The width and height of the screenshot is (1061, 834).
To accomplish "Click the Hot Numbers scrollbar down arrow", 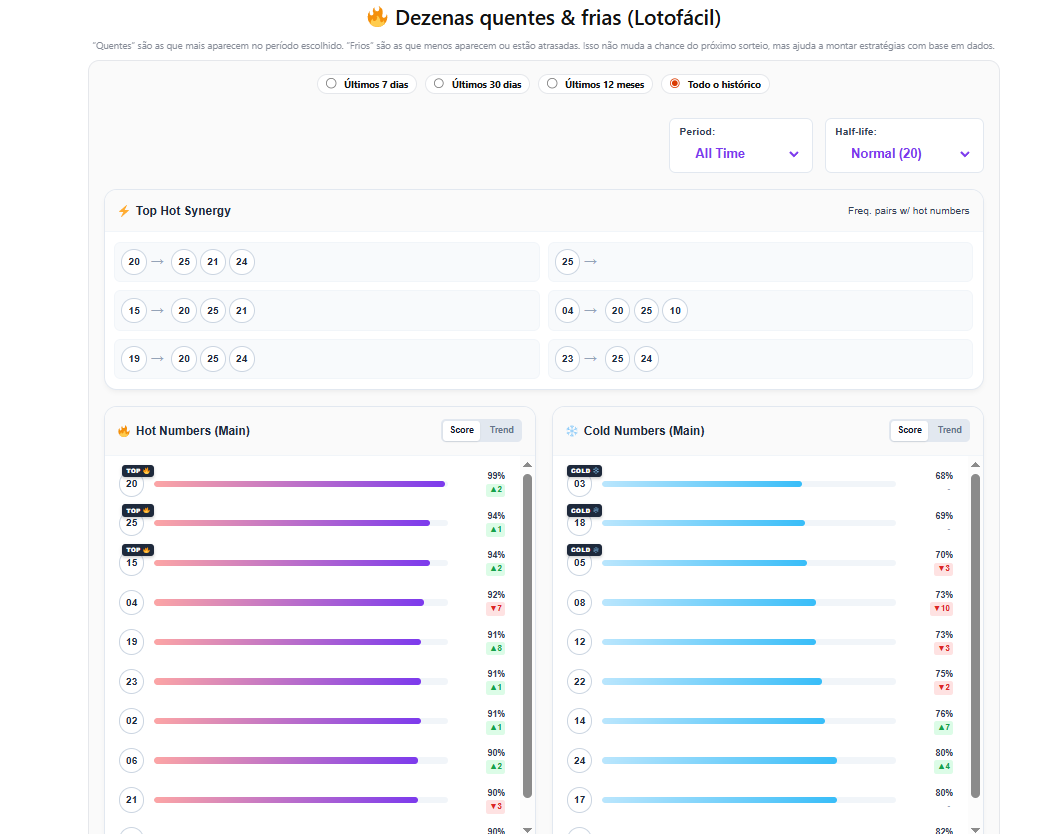I will pos(527,829).
